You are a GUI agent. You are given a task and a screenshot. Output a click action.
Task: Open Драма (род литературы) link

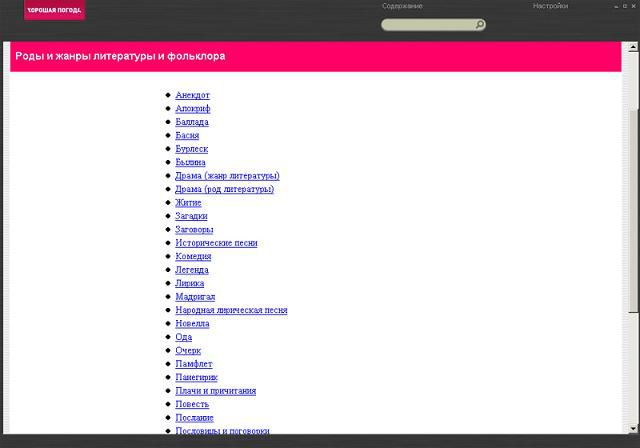tap(224, 189)
